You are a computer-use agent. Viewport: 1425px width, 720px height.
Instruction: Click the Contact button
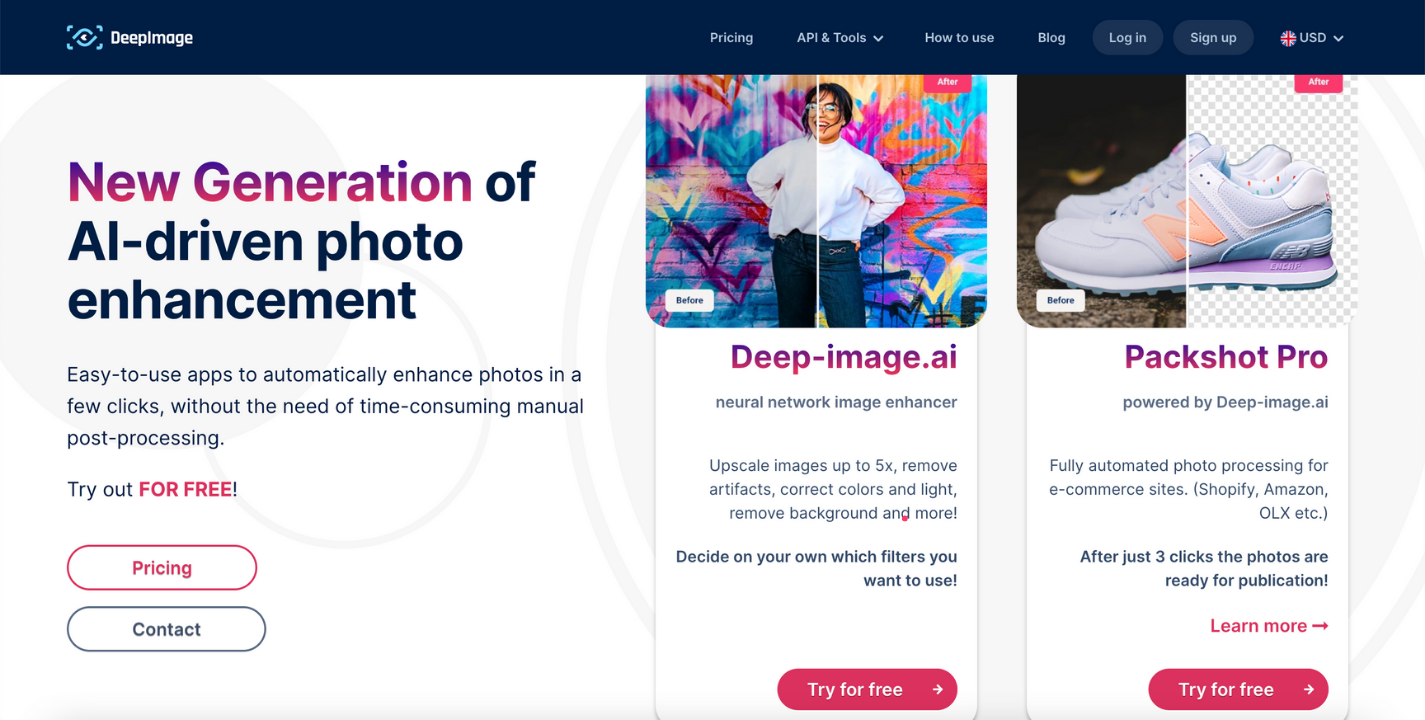tap(166, 629)
